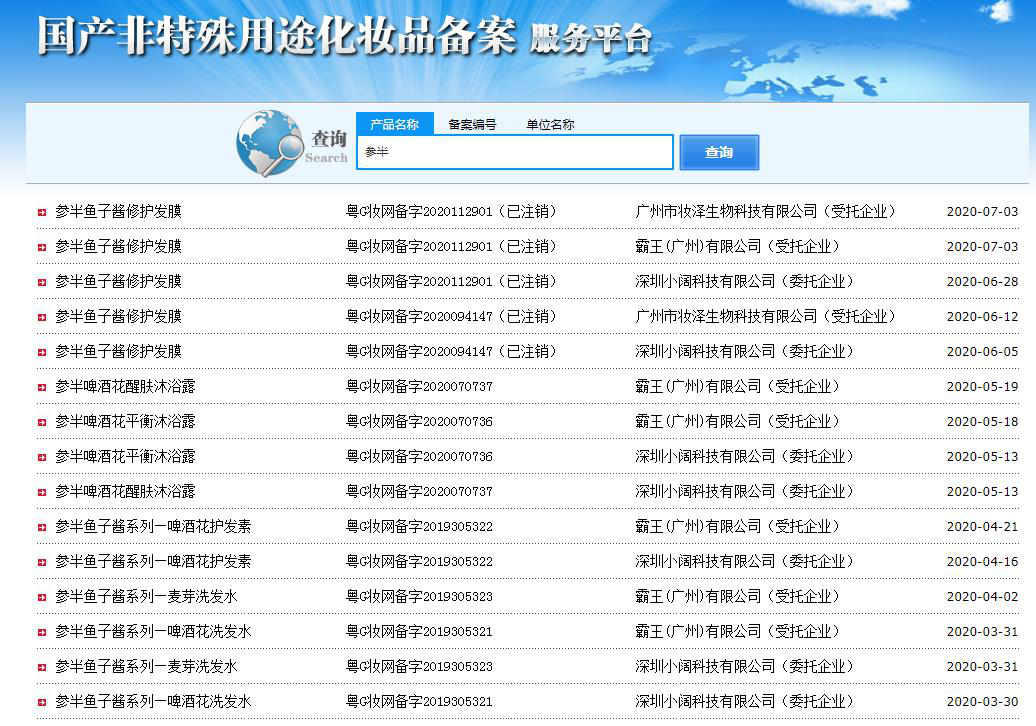Click red bullet icon of 2020-04-21 row
Image resolution: width=1036 pixels, height=726 pixels.
click(42, 527)
